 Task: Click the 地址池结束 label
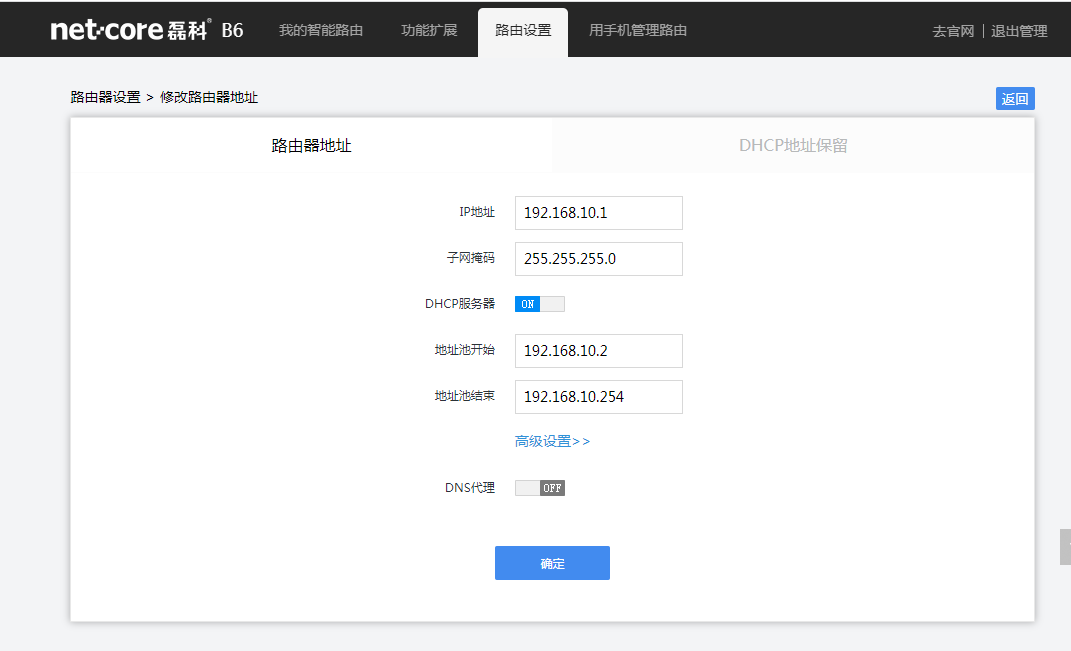[464, 396]
